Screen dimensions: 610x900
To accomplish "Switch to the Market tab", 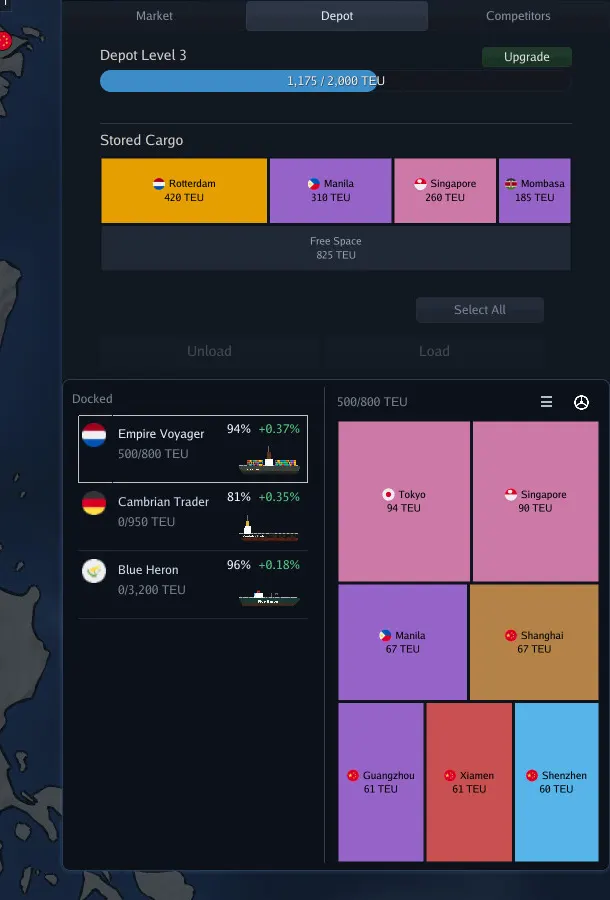I will point(154,15).
